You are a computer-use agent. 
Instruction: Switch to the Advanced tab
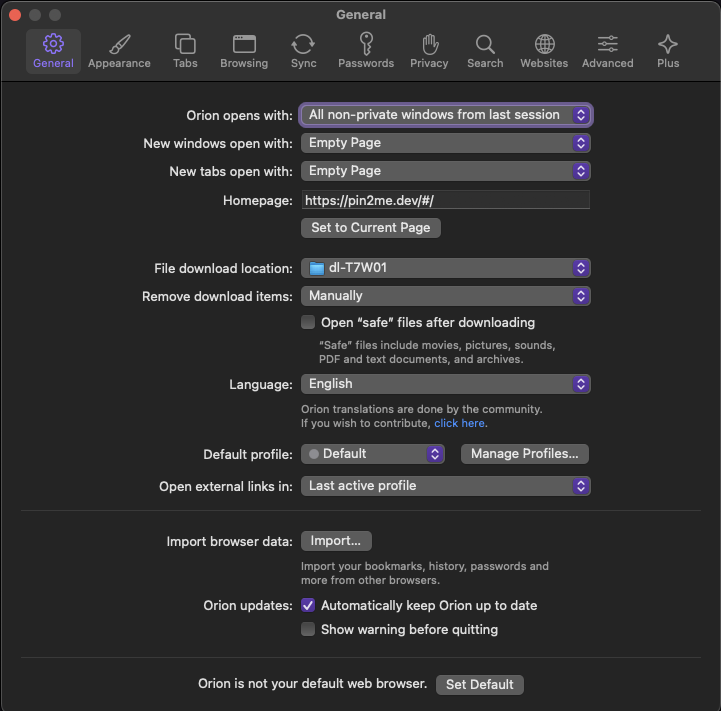607,51
